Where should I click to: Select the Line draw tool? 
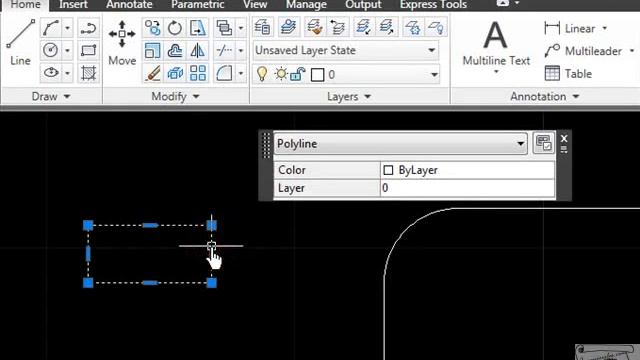click(x=20, y=42)
